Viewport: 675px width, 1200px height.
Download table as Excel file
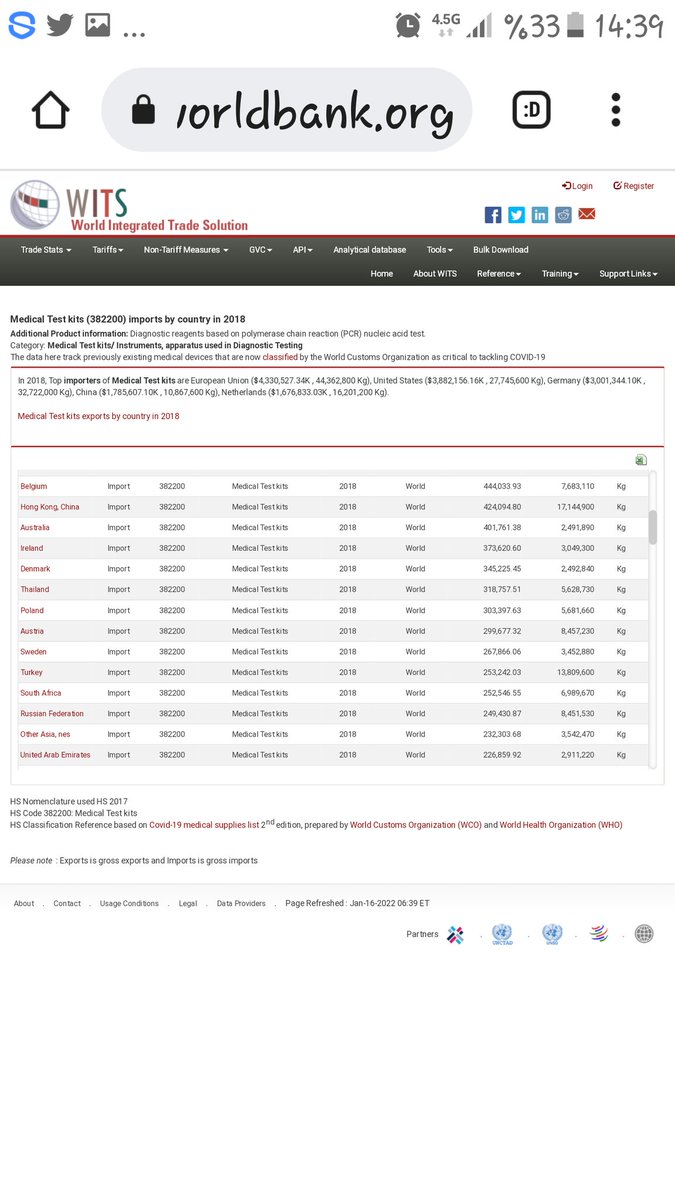coord(641,460)
